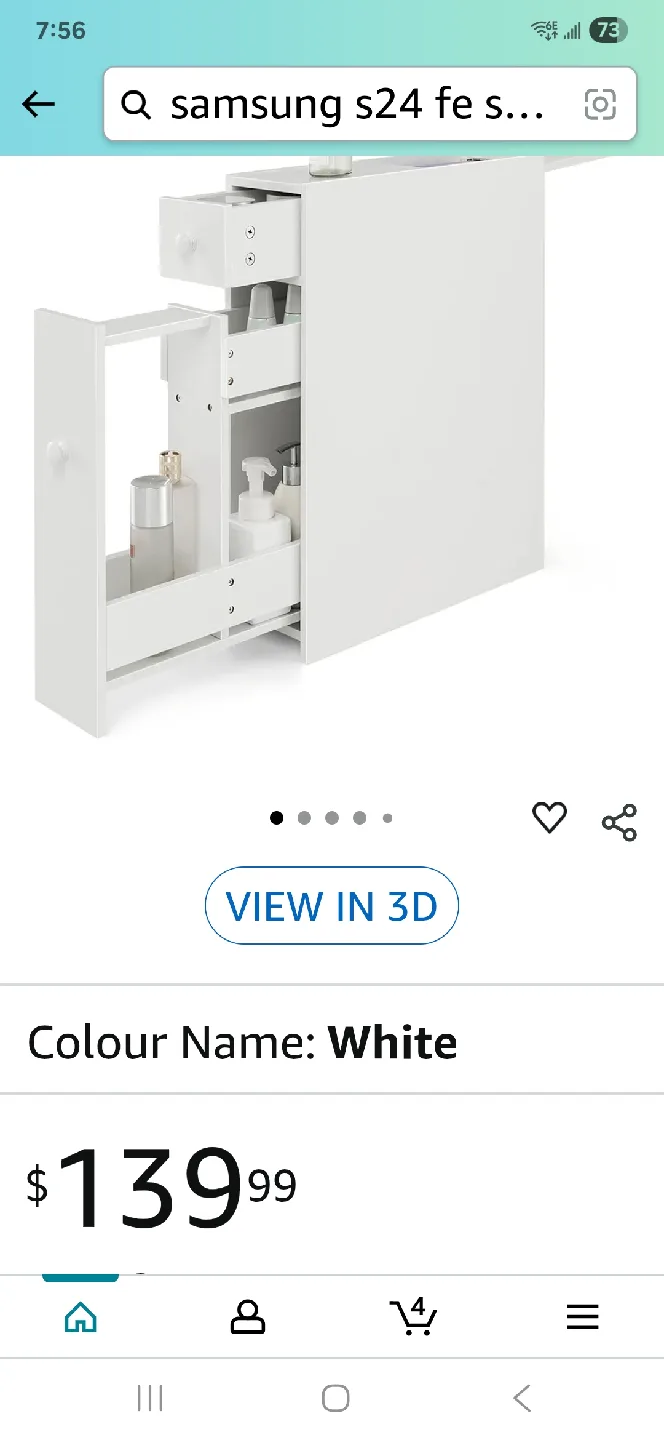The width and height of the screenshot is (664, 1440).
Task: Select the first image carousel dot
Action: (277, 818)
